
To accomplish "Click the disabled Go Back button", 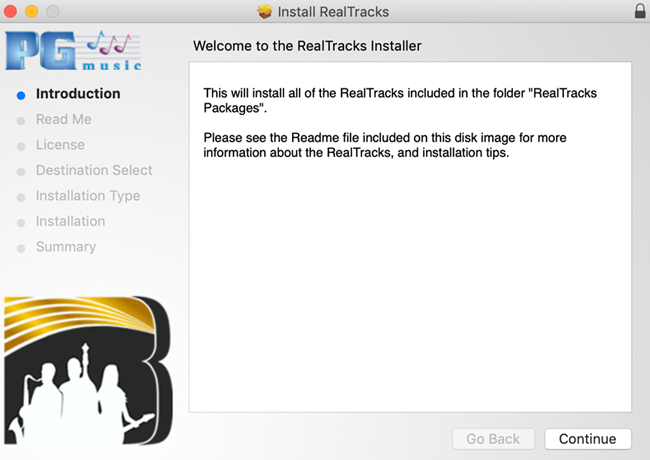I will [493, 439].
